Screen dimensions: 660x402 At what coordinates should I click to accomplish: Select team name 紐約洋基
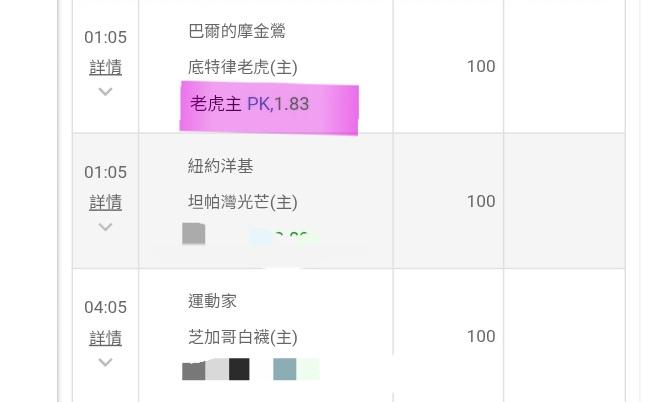coord(220,166)
